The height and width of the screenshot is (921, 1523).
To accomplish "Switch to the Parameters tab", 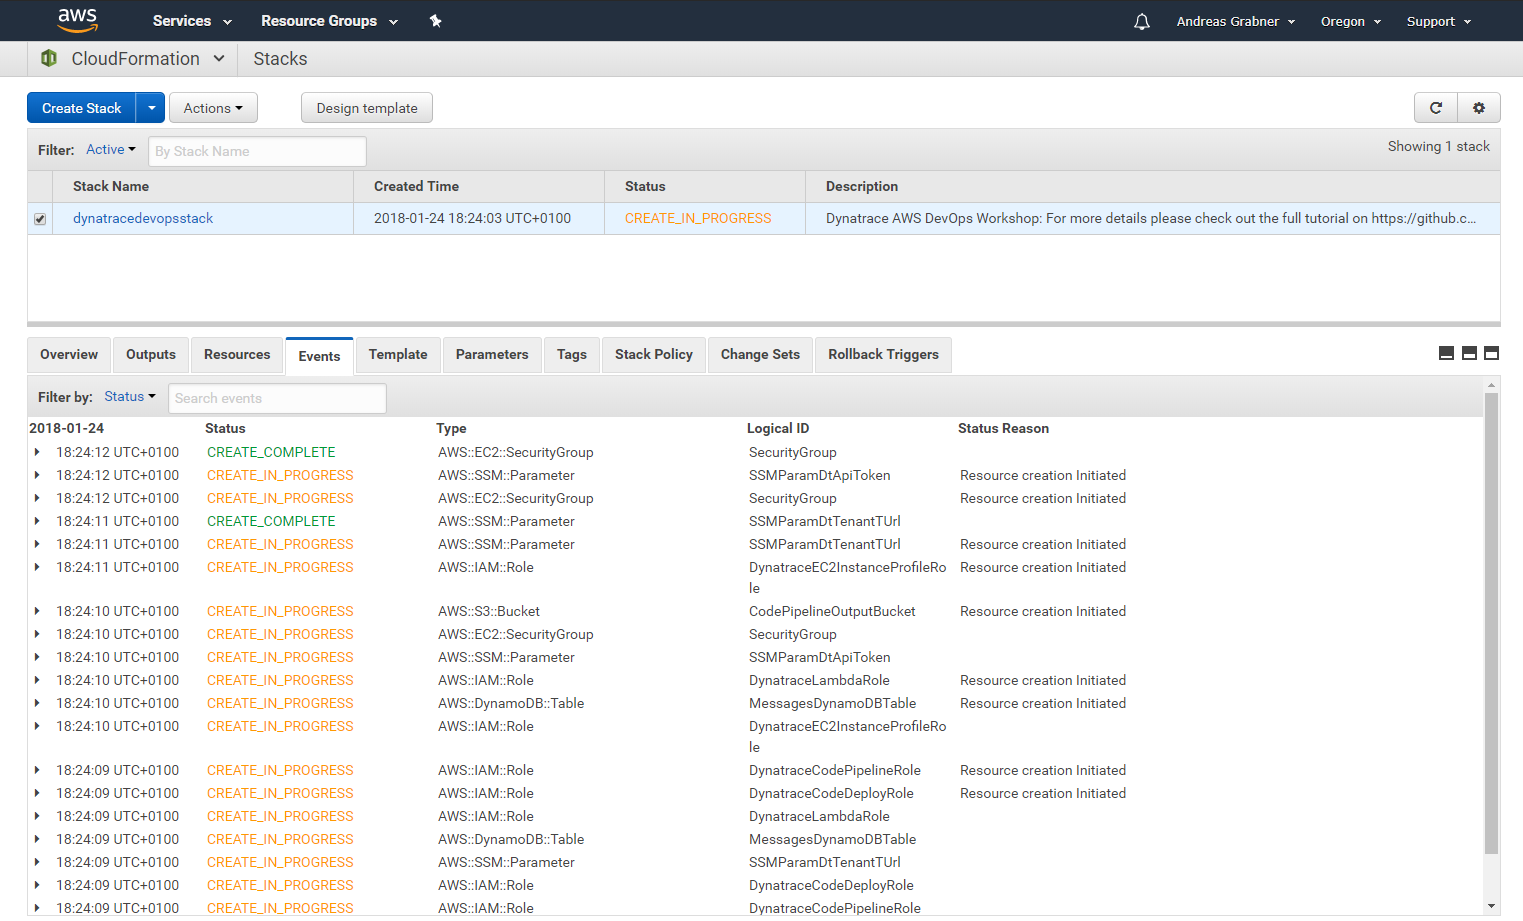I will point(492,355).
